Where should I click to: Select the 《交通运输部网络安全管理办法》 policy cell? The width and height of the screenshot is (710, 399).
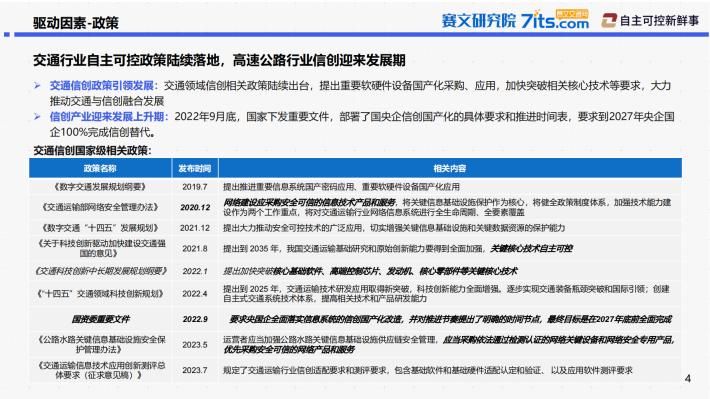click(x=100, y=207)
